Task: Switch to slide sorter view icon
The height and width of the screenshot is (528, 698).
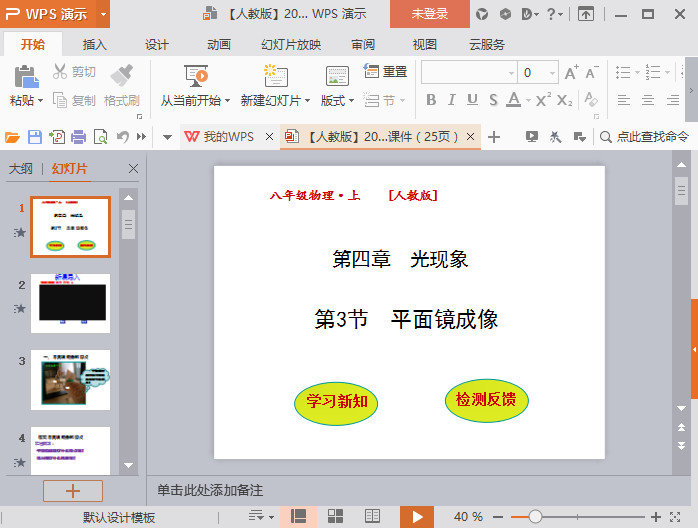Action: click(335, 516)
